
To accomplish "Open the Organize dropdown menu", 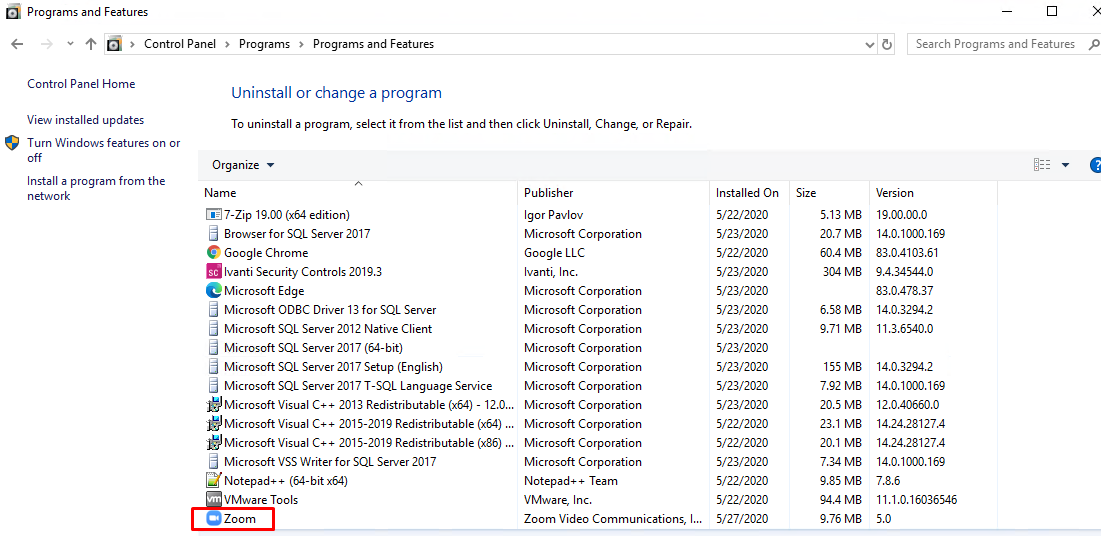I will 243,165.
